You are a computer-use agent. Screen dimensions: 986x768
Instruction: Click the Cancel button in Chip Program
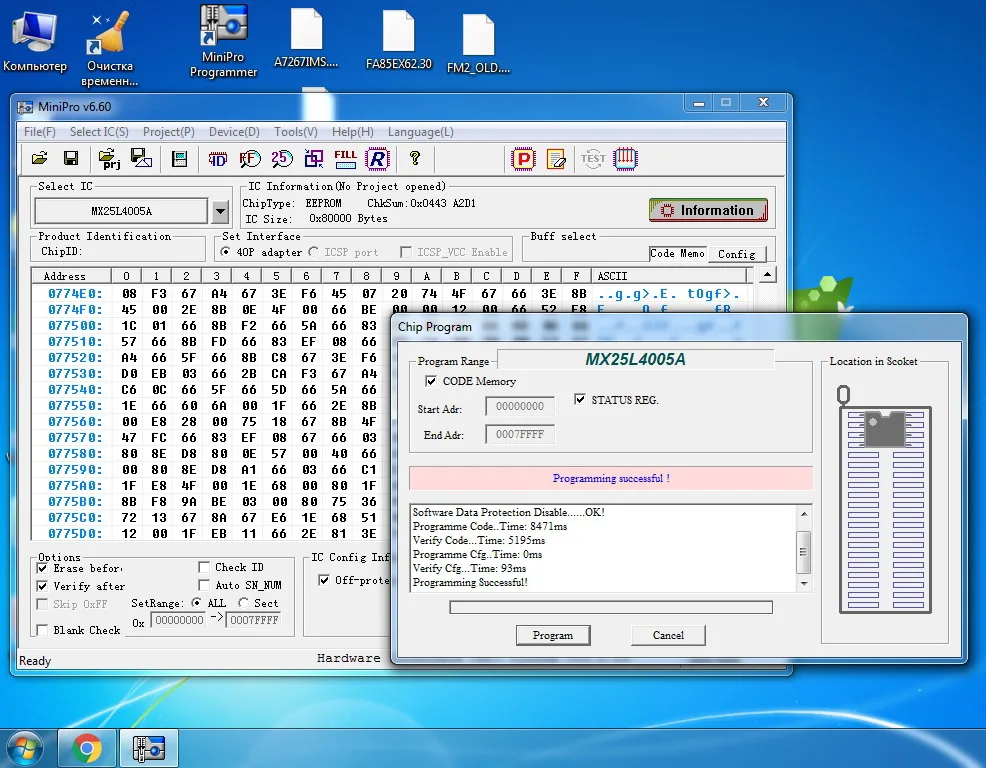click(668, 635)
